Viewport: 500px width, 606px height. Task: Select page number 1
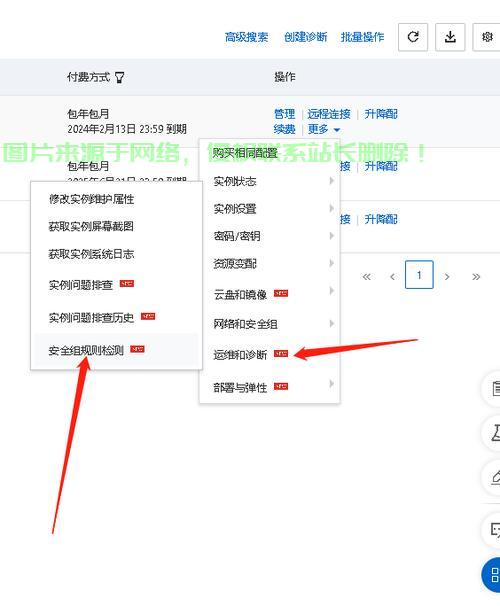click(419, 275)
